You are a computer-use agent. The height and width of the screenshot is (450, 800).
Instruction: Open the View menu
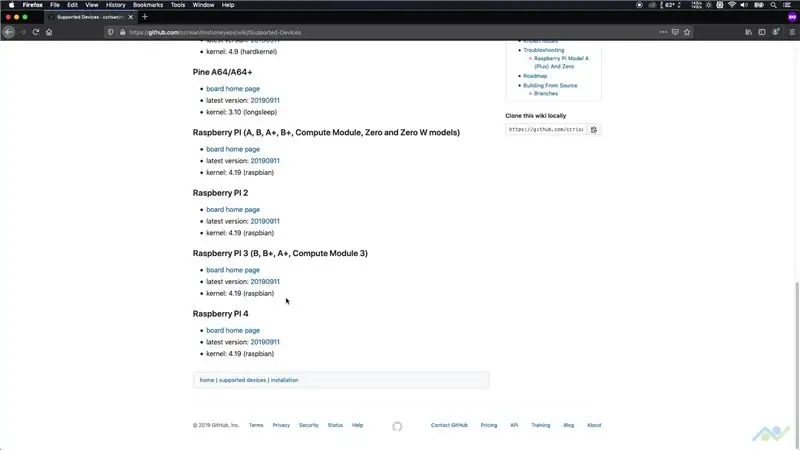92,5
